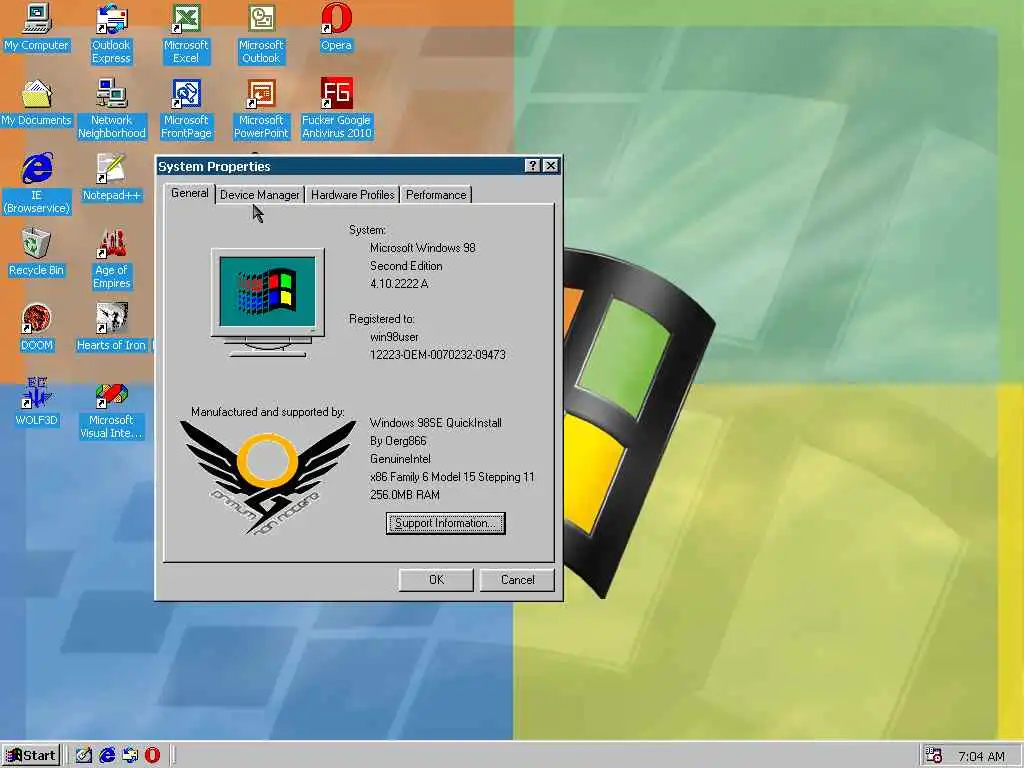The image size is (1024, 768).
Task: Select the Outlook Express desktop shortcut
Action: [x=111, y=34]
